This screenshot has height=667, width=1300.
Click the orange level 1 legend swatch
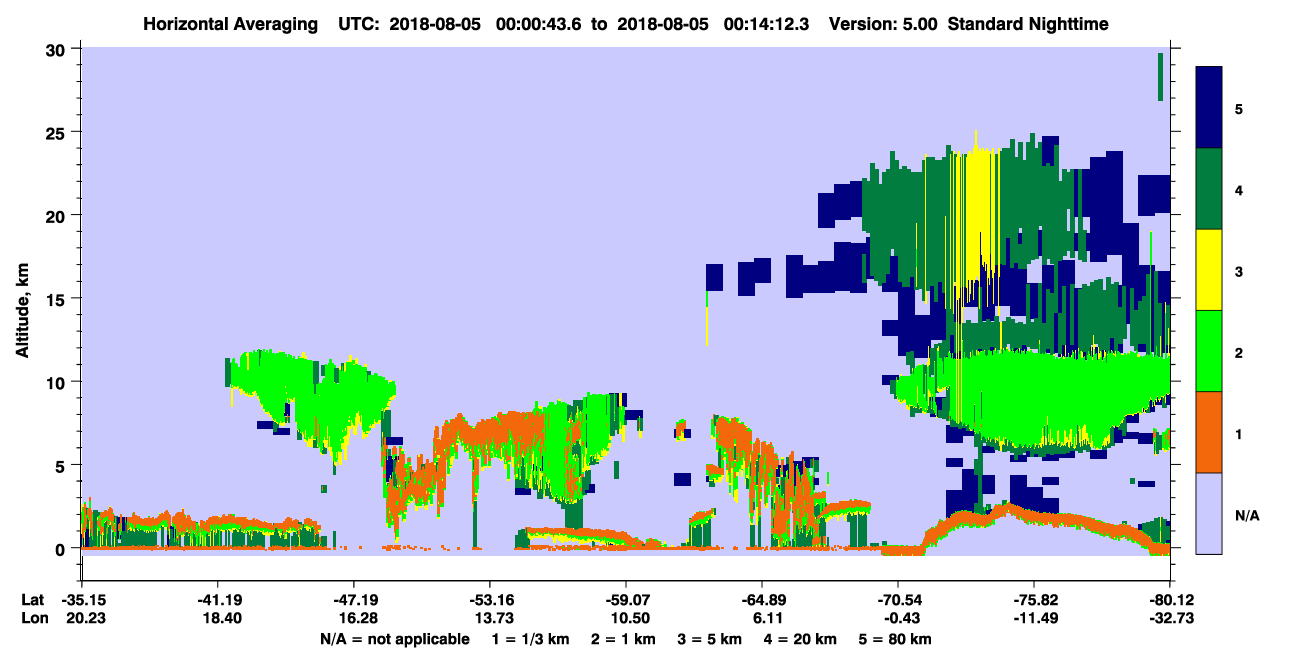tap(1209, 432)
